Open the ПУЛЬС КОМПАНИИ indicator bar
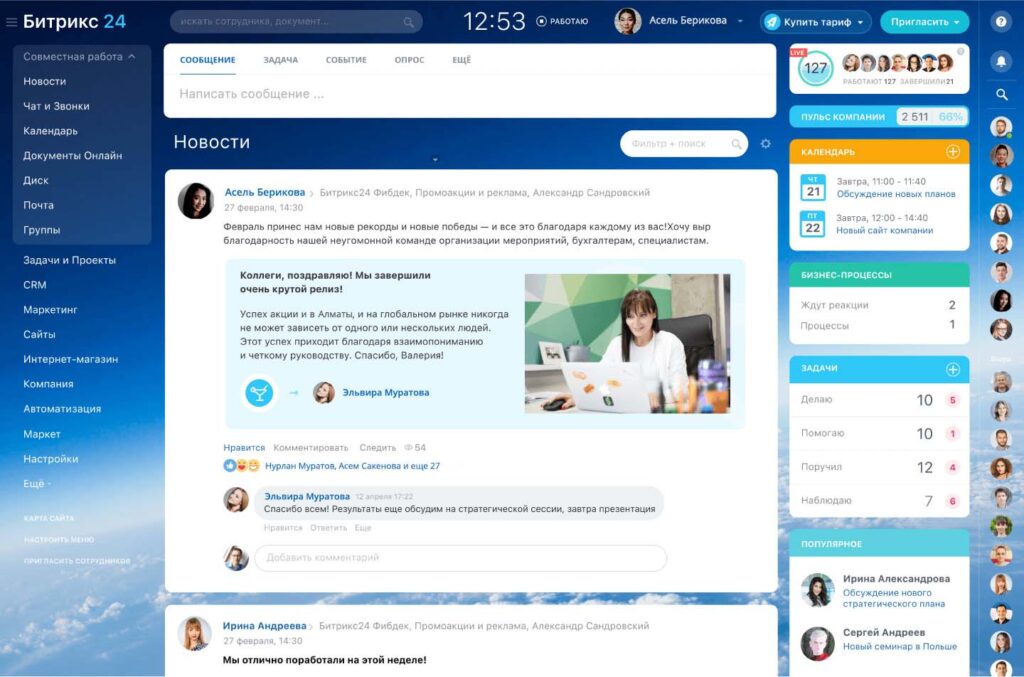1024x677 pixels. [x=879, y=117]
